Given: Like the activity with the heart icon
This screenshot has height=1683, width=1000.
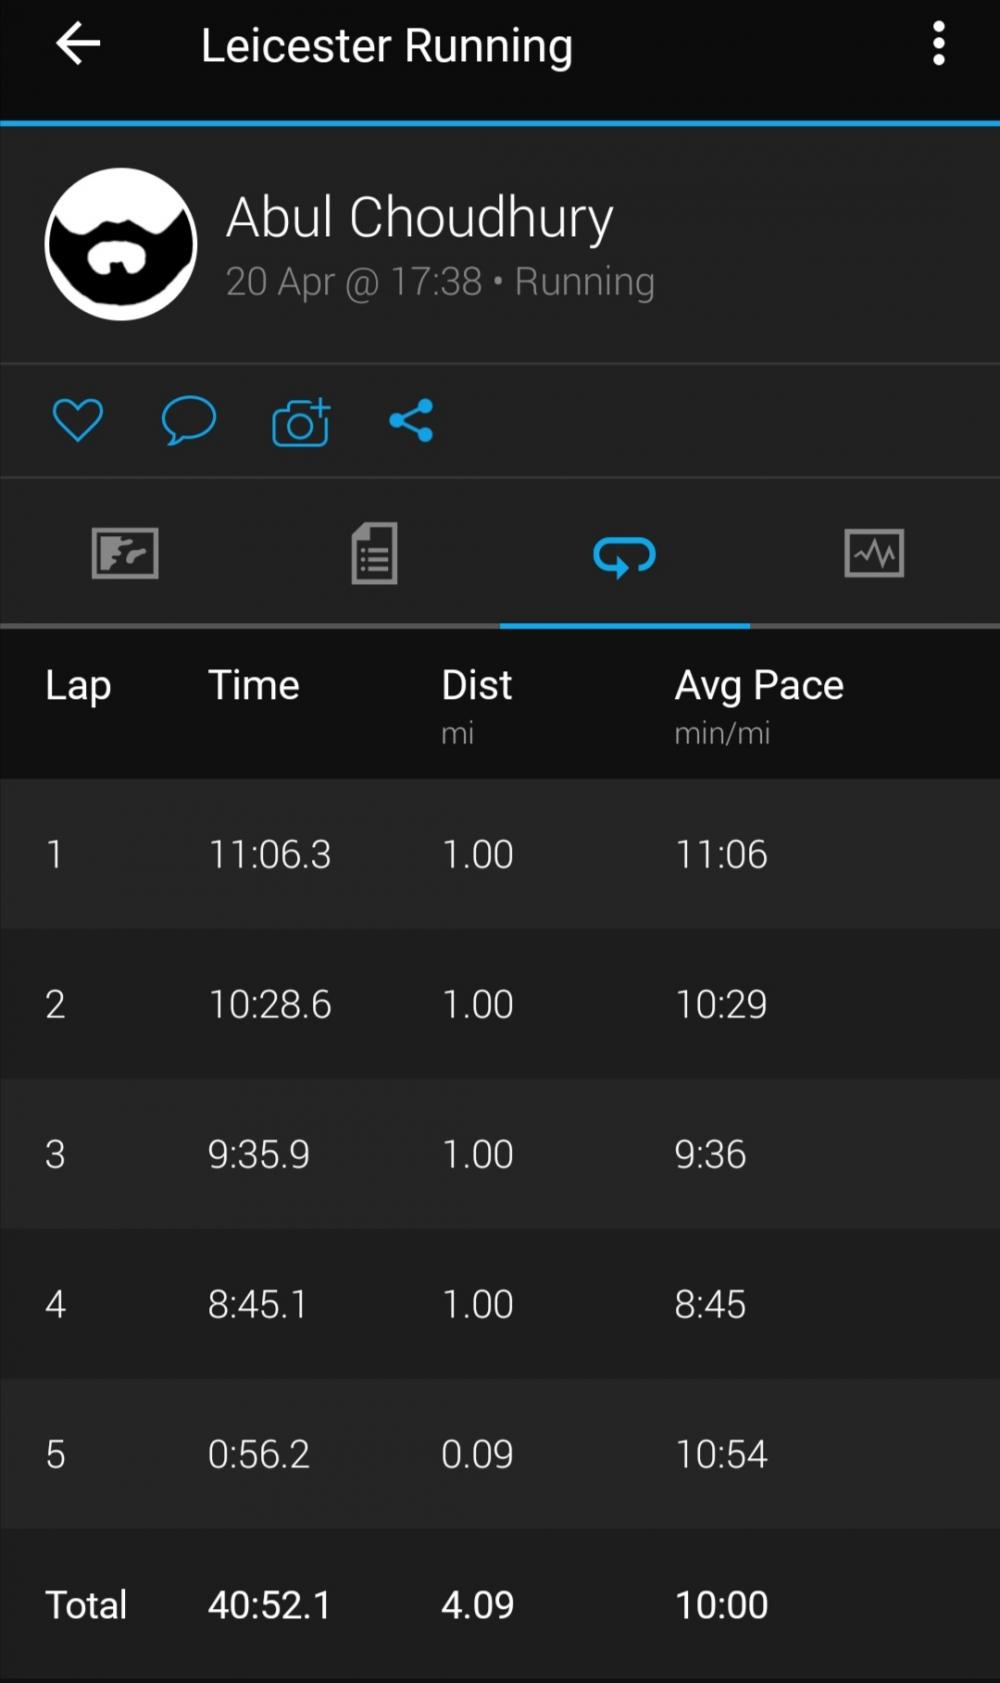Looking at the screenshot, I should (x=78, y=420).
